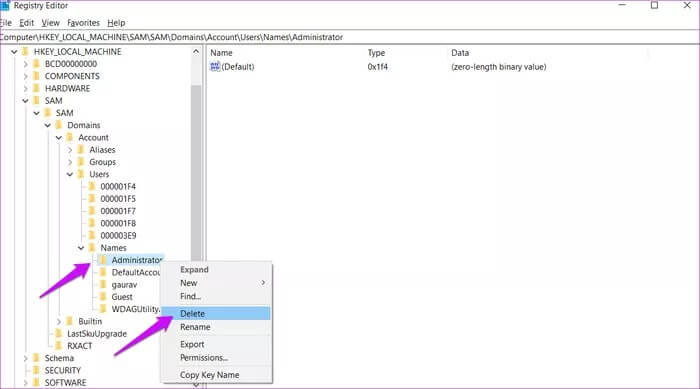Open the New submenu in context menu
700x389 pixels.
[216, 283]
